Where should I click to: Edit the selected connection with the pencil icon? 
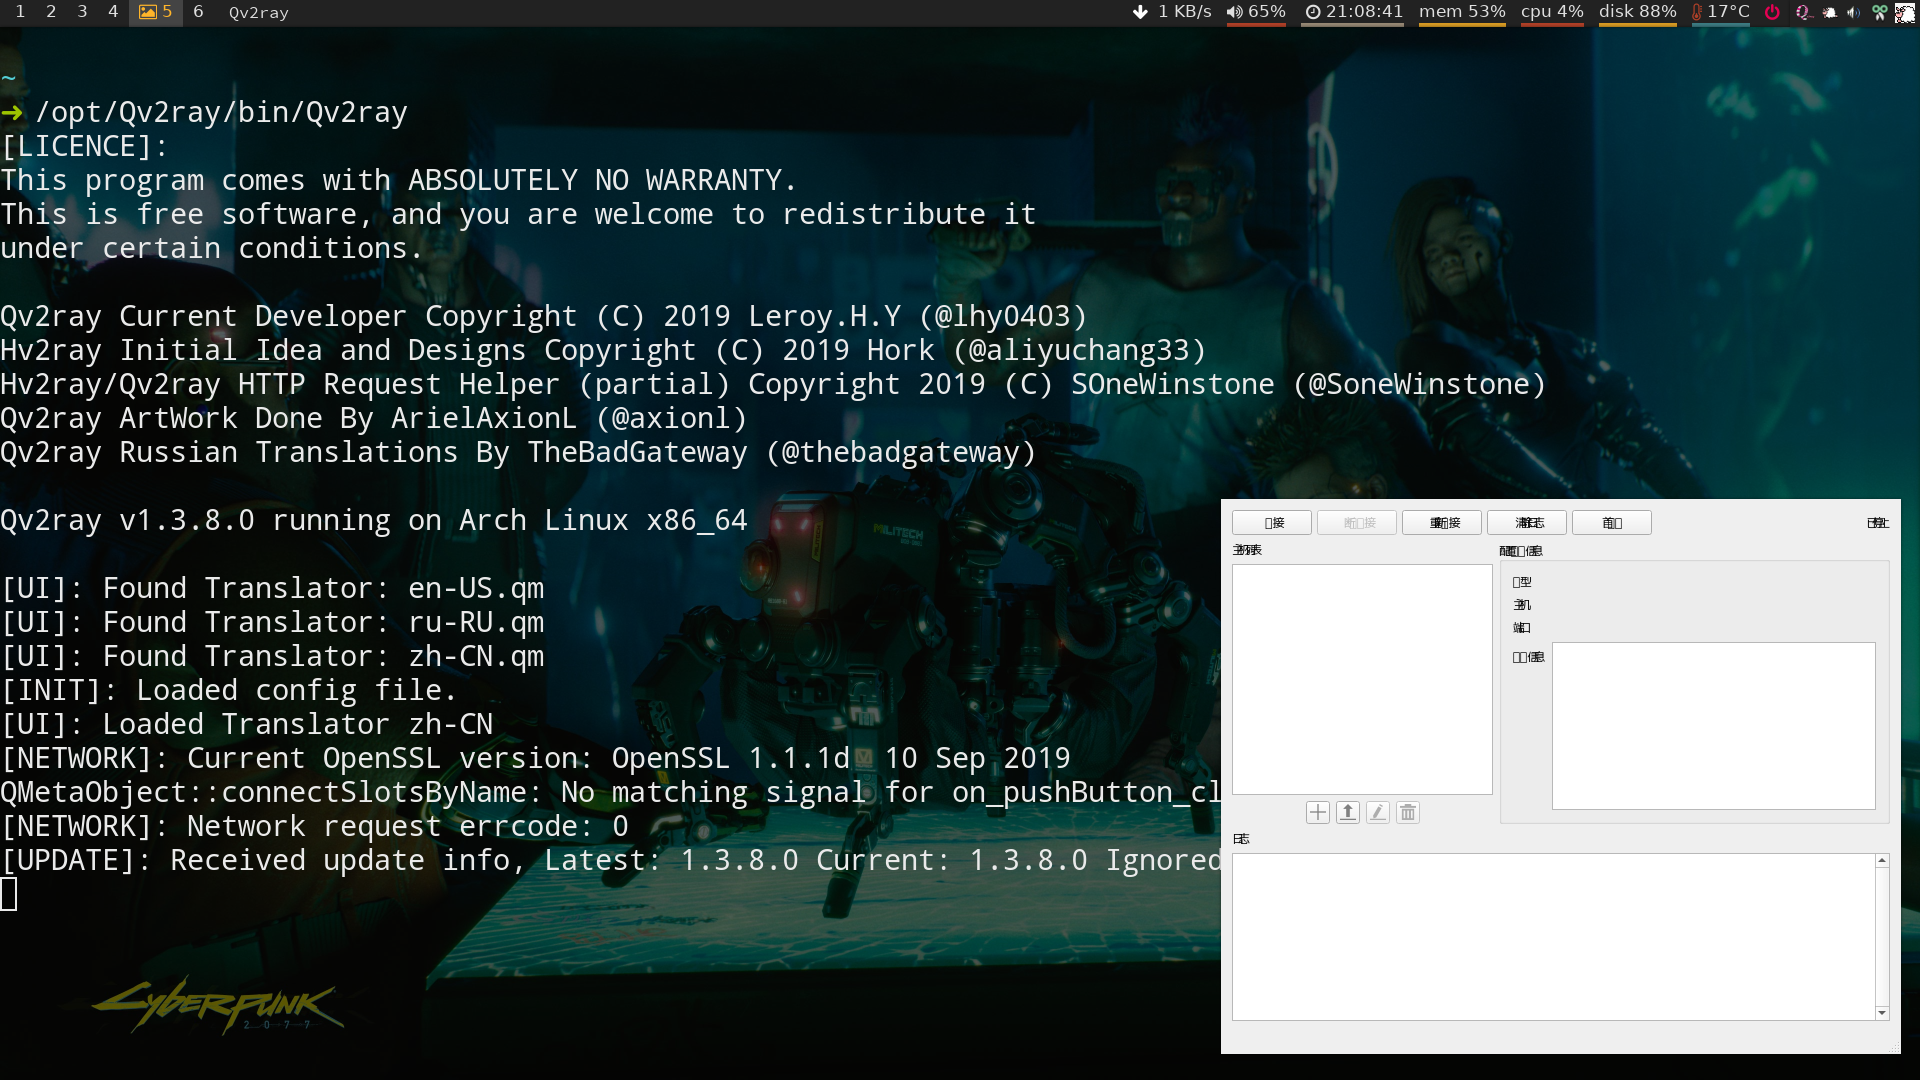click(x=1377, y=812)
